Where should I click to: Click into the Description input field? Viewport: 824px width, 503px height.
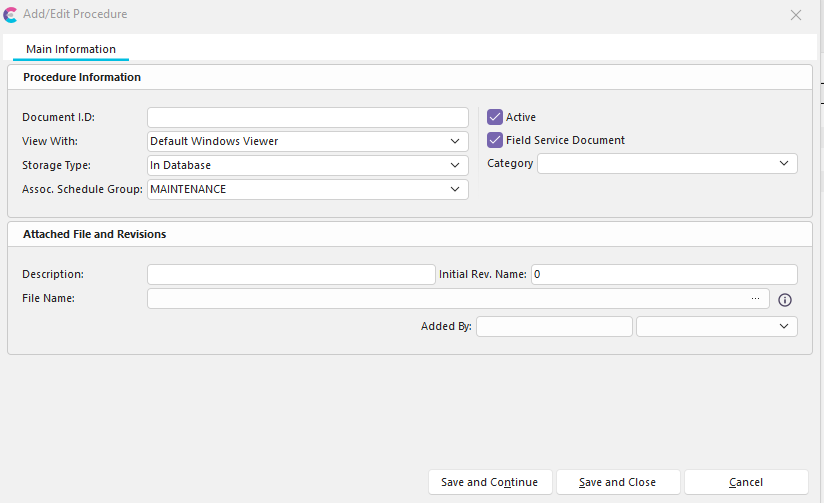pos(291,274)
